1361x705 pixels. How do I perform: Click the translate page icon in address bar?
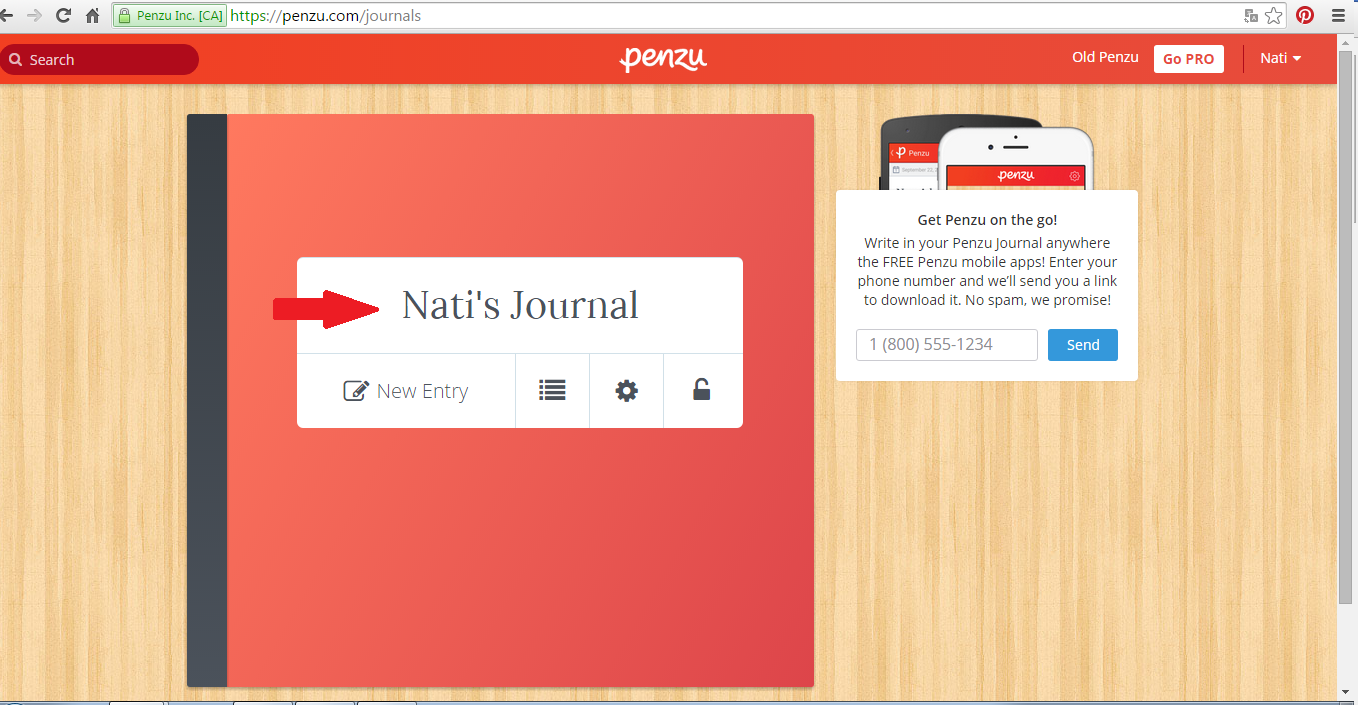click(1250, 16)
